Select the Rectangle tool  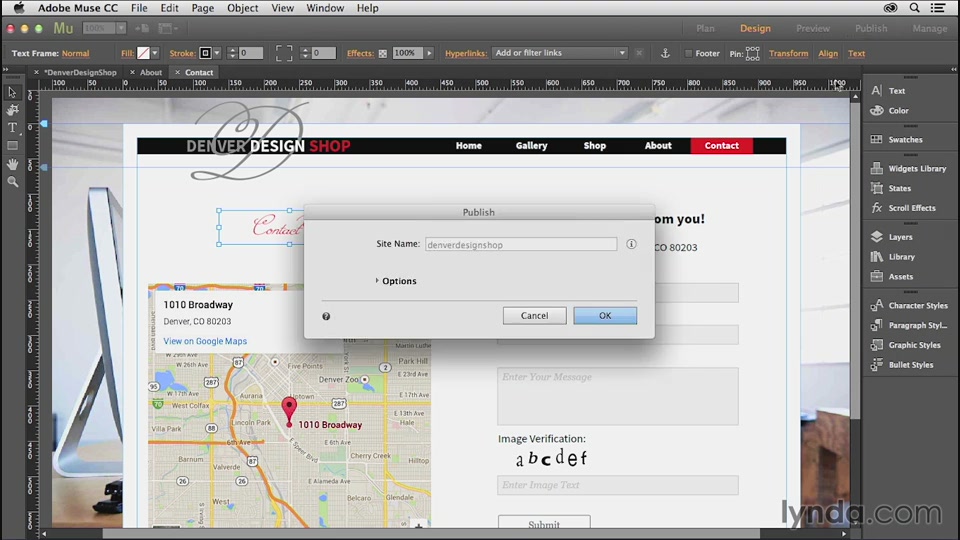[x=12, y=146]
